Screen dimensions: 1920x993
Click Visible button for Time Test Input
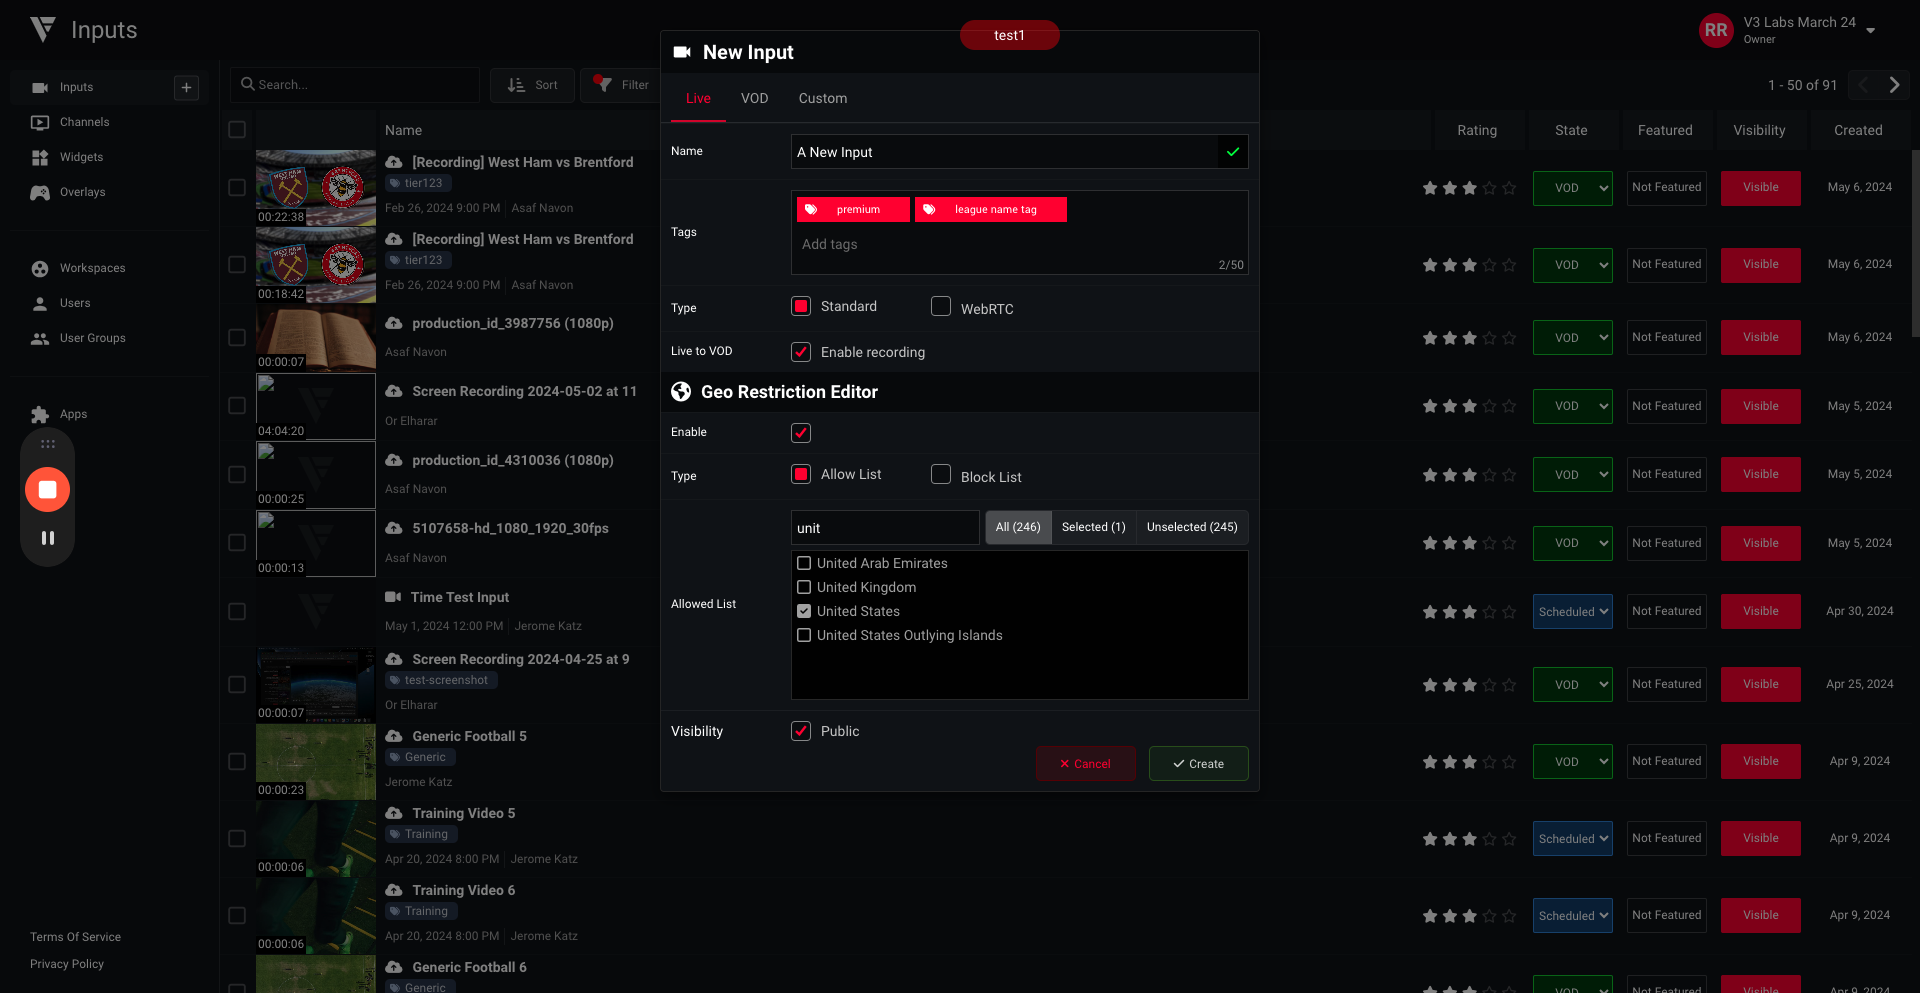[1760, 612]
